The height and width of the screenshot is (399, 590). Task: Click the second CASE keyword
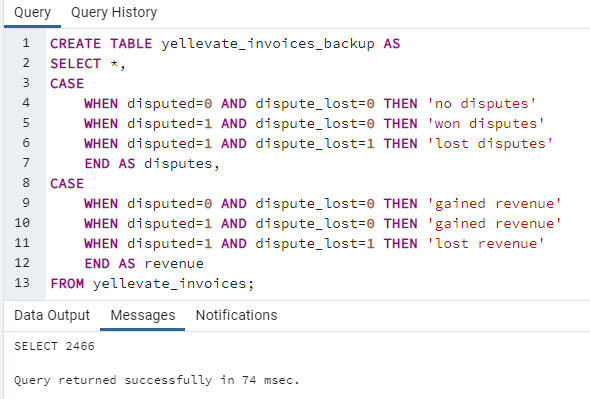(x=67, y=184)
